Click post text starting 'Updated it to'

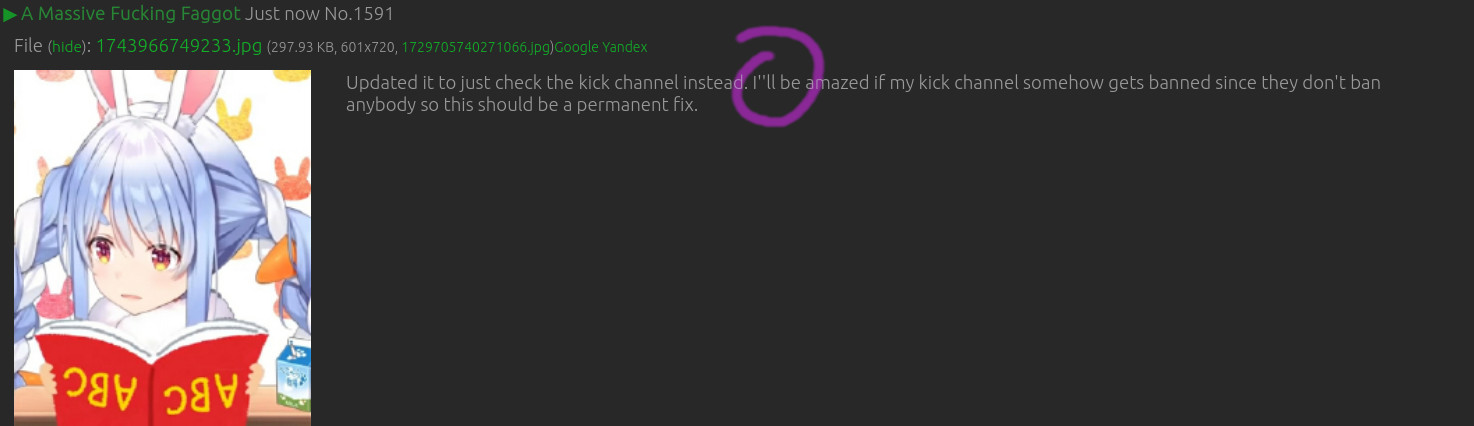tap(863, 93)
